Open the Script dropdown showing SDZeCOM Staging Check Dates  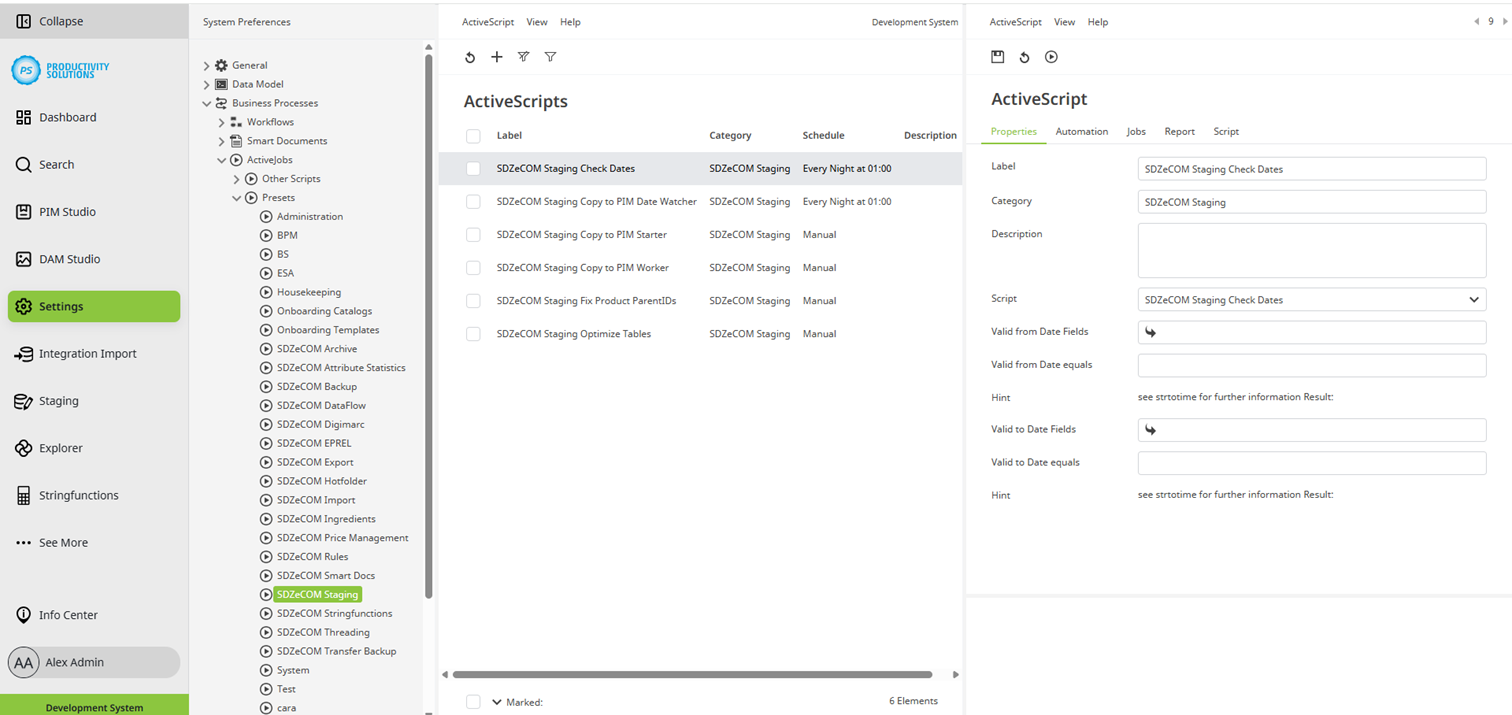pos(1311,299)
